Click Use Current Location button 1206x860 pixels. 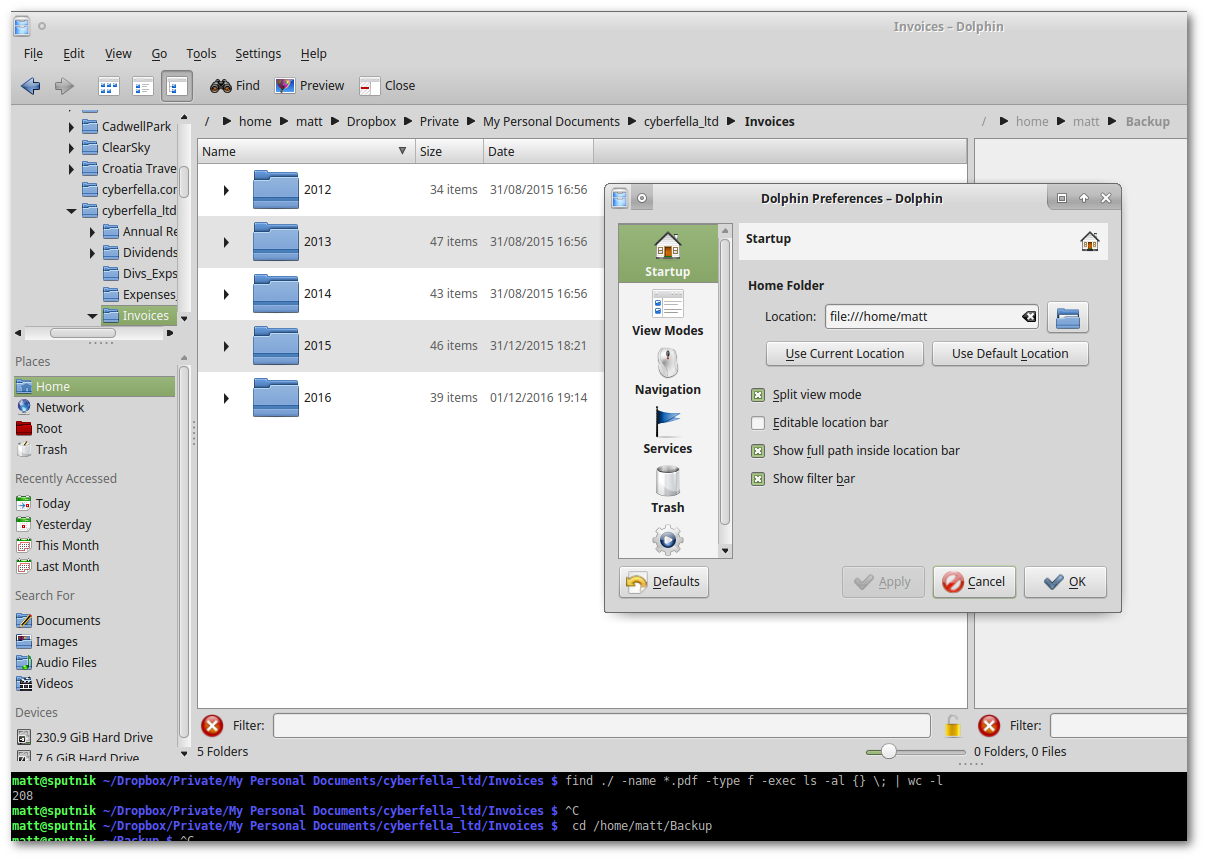pyautogui.click(x=845, y=354)
